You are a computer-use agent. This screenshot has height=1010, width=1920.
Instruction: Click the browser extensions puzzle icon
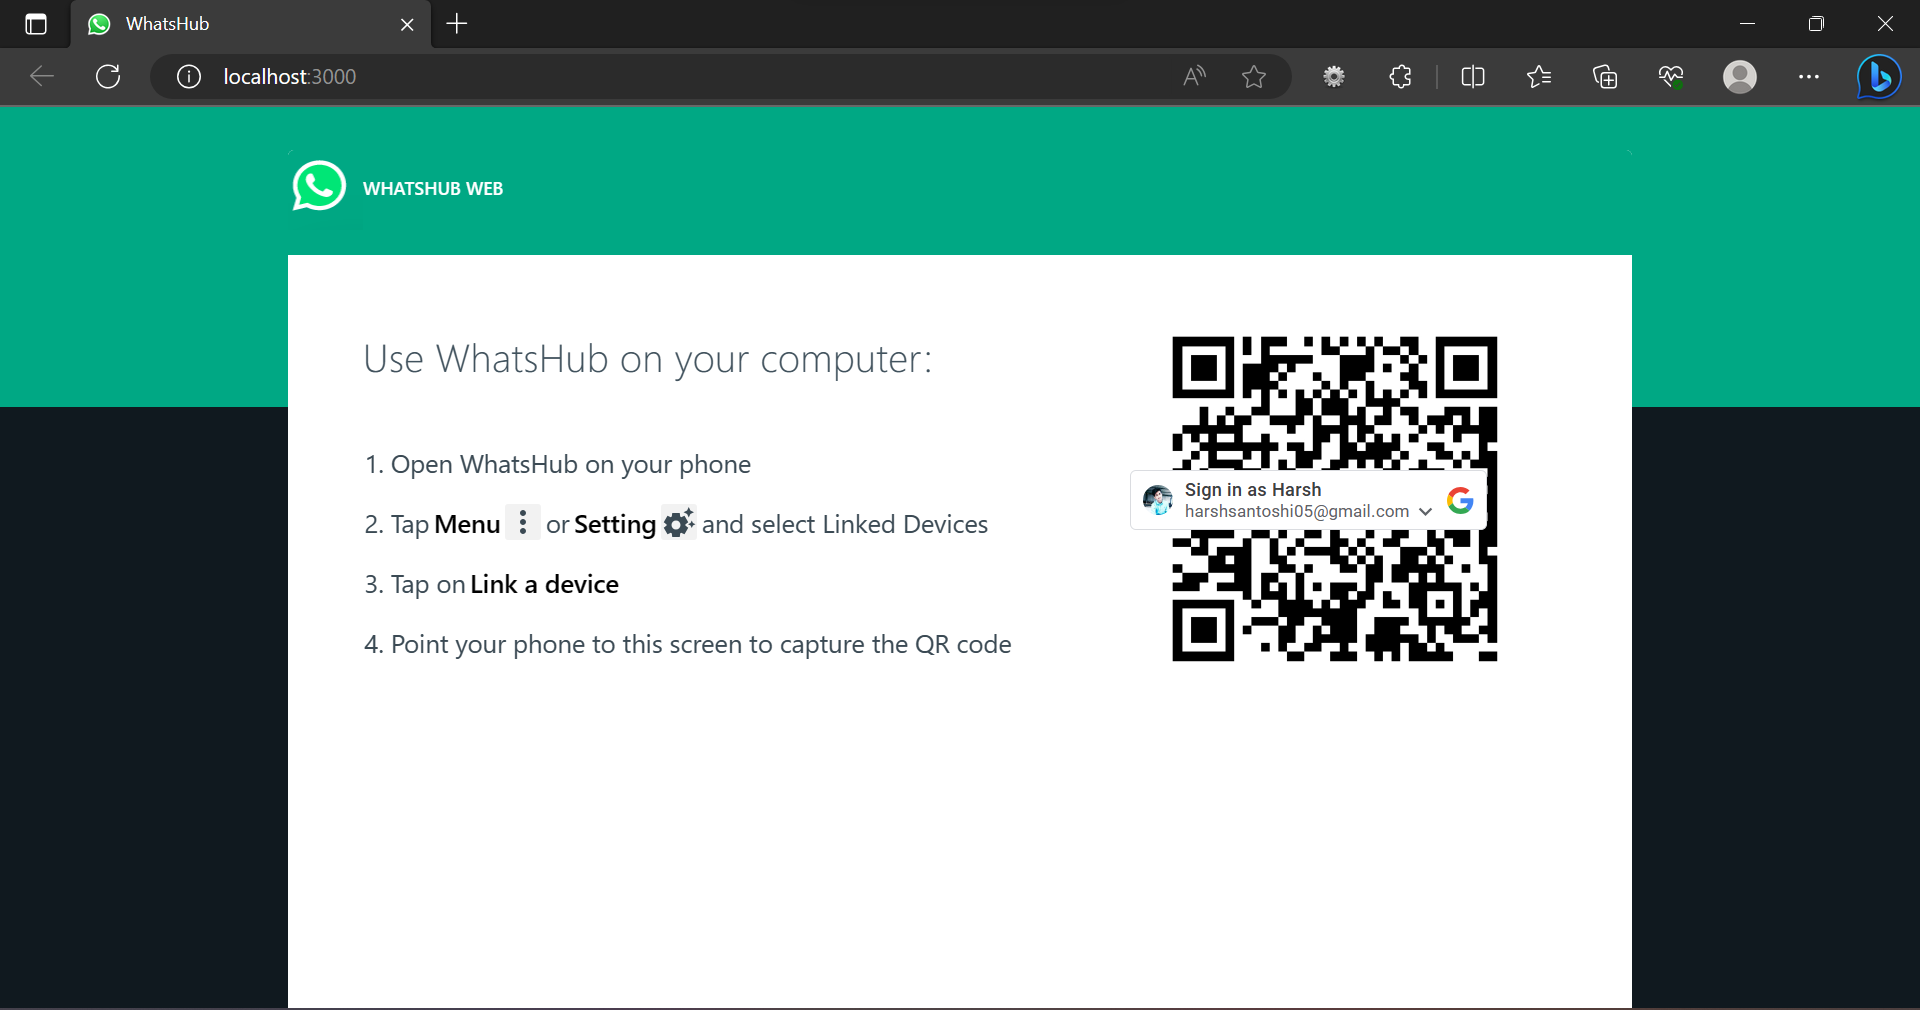click(1399, 77)
